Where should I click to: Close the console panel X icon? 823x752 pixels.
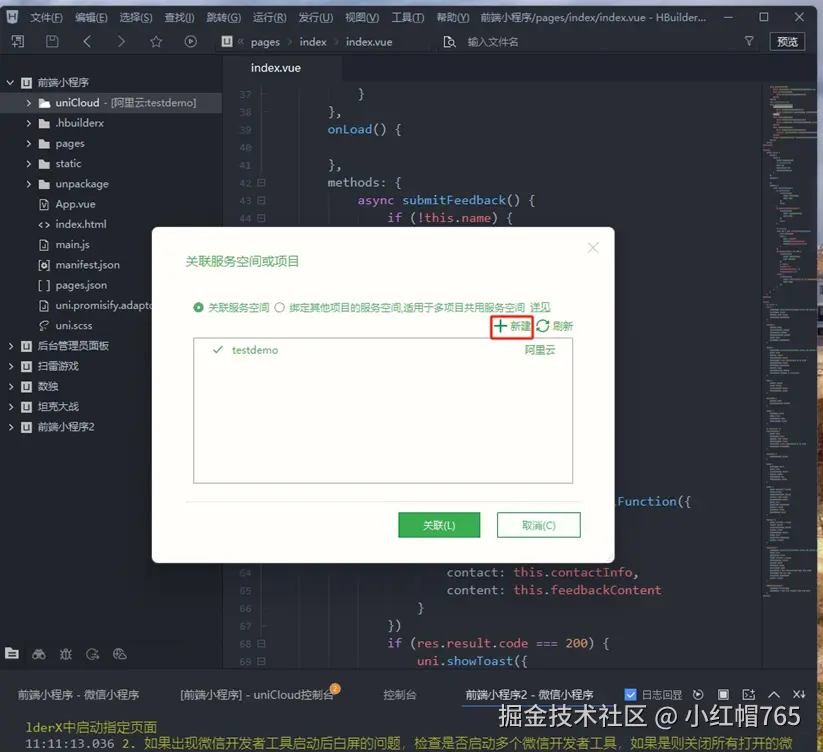click(x=799, y=694)
